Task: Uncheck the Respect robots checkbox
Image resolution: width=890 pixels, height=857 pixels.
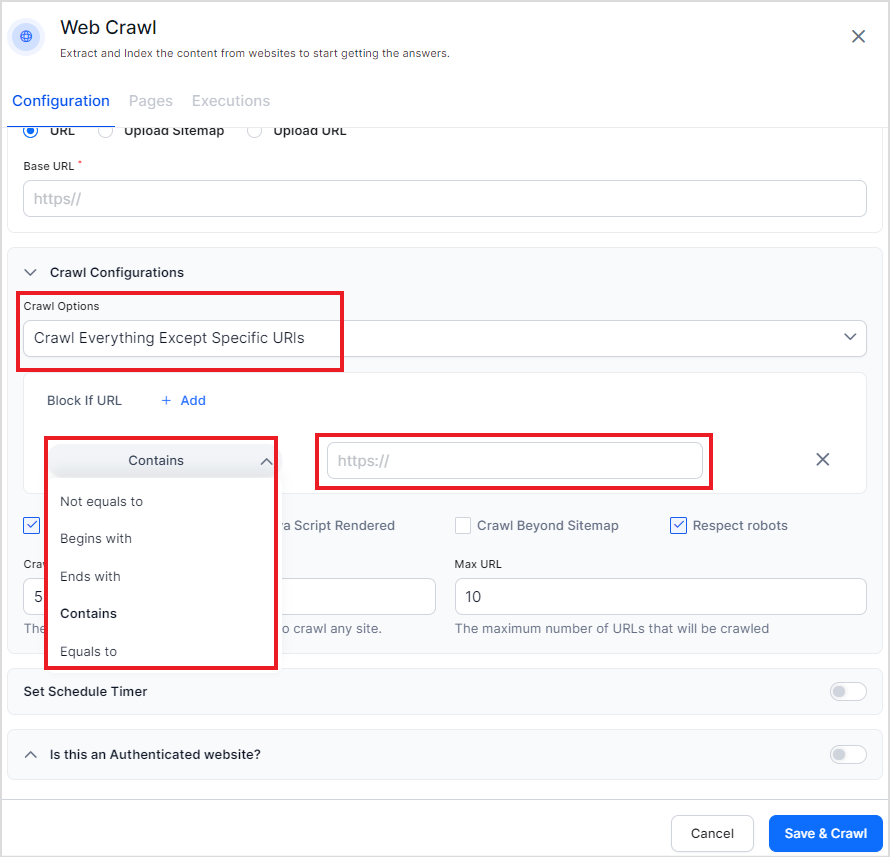Action: coord(678,525)
